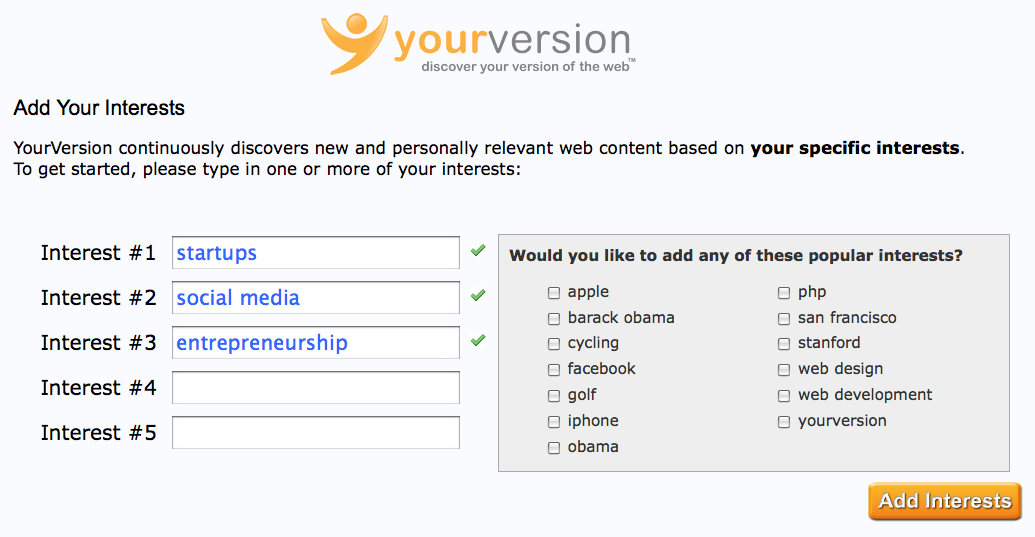Check the php checkbox
Screen dimensions: 1035x537
(x=784, y=292)
